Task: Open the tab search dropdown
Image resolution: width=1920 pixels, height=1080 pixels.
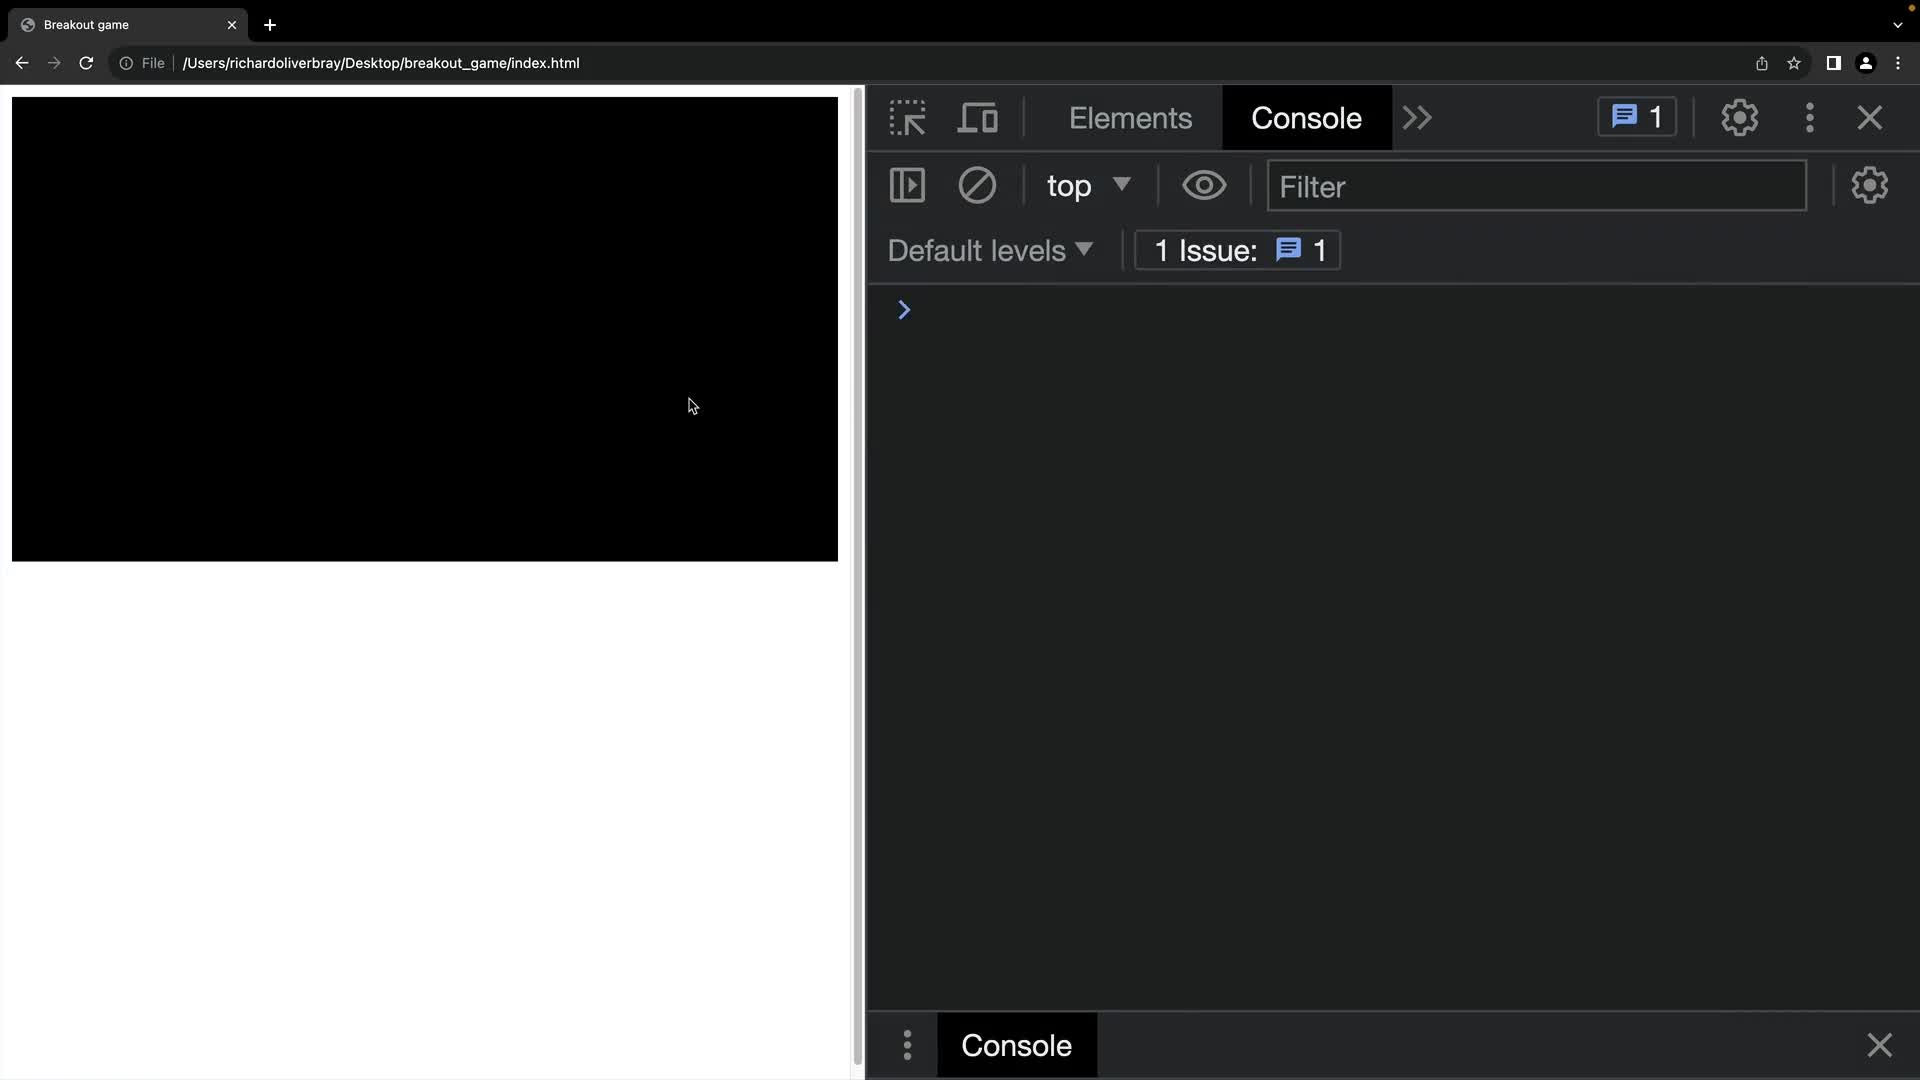Action: [1897, 25]
